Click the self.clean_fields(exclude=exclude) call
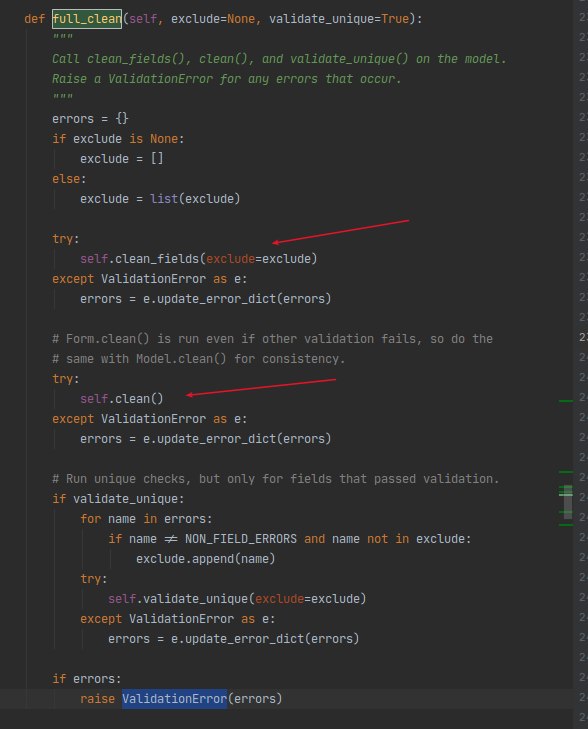This screenshot has height=729, width=588. 198,259
